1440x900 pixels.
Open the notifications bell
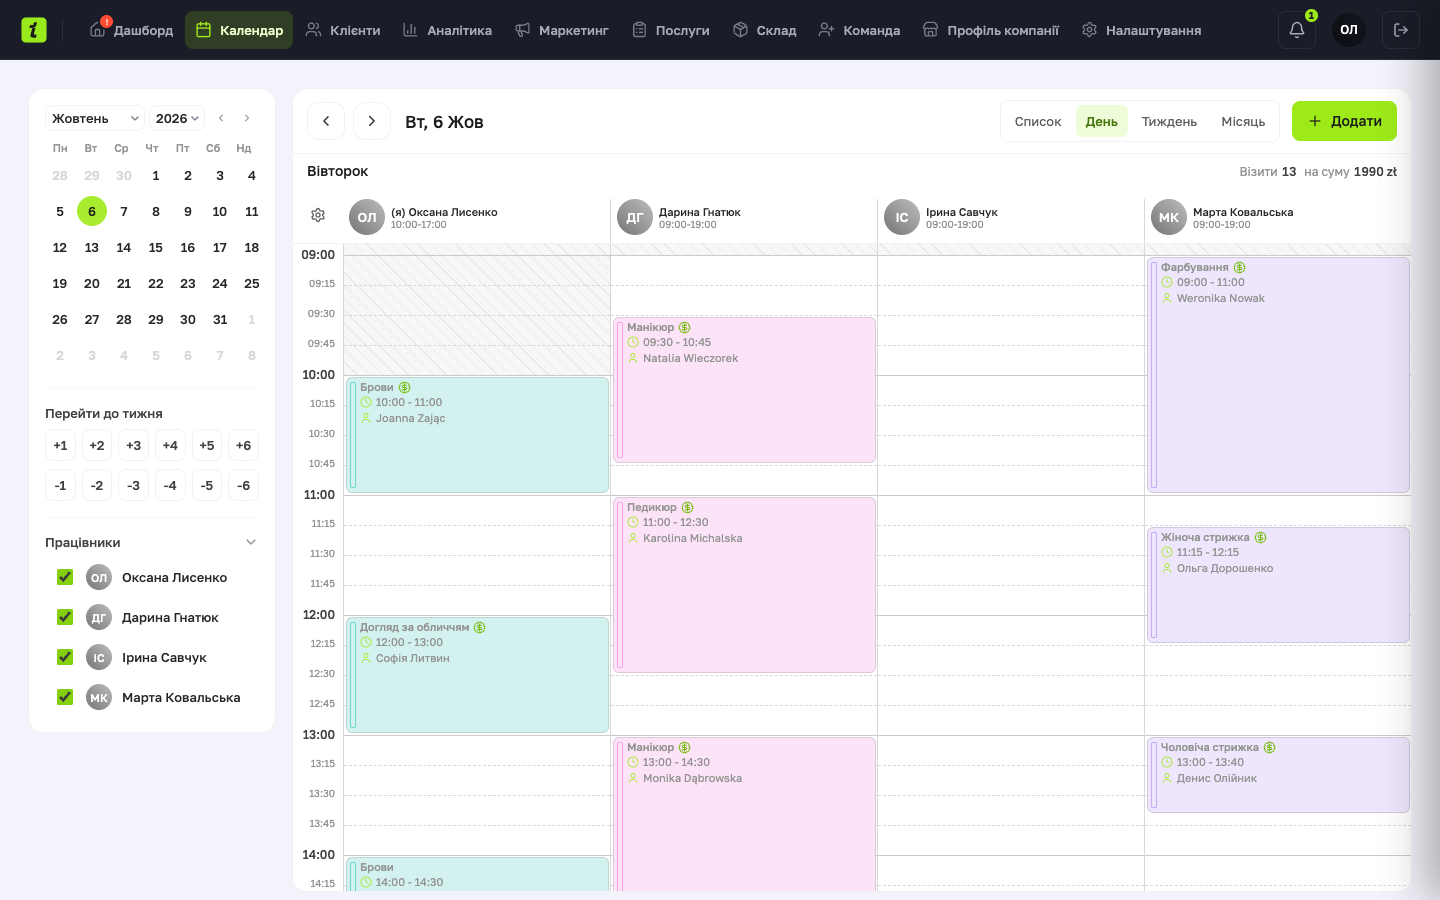[1297, 30]
